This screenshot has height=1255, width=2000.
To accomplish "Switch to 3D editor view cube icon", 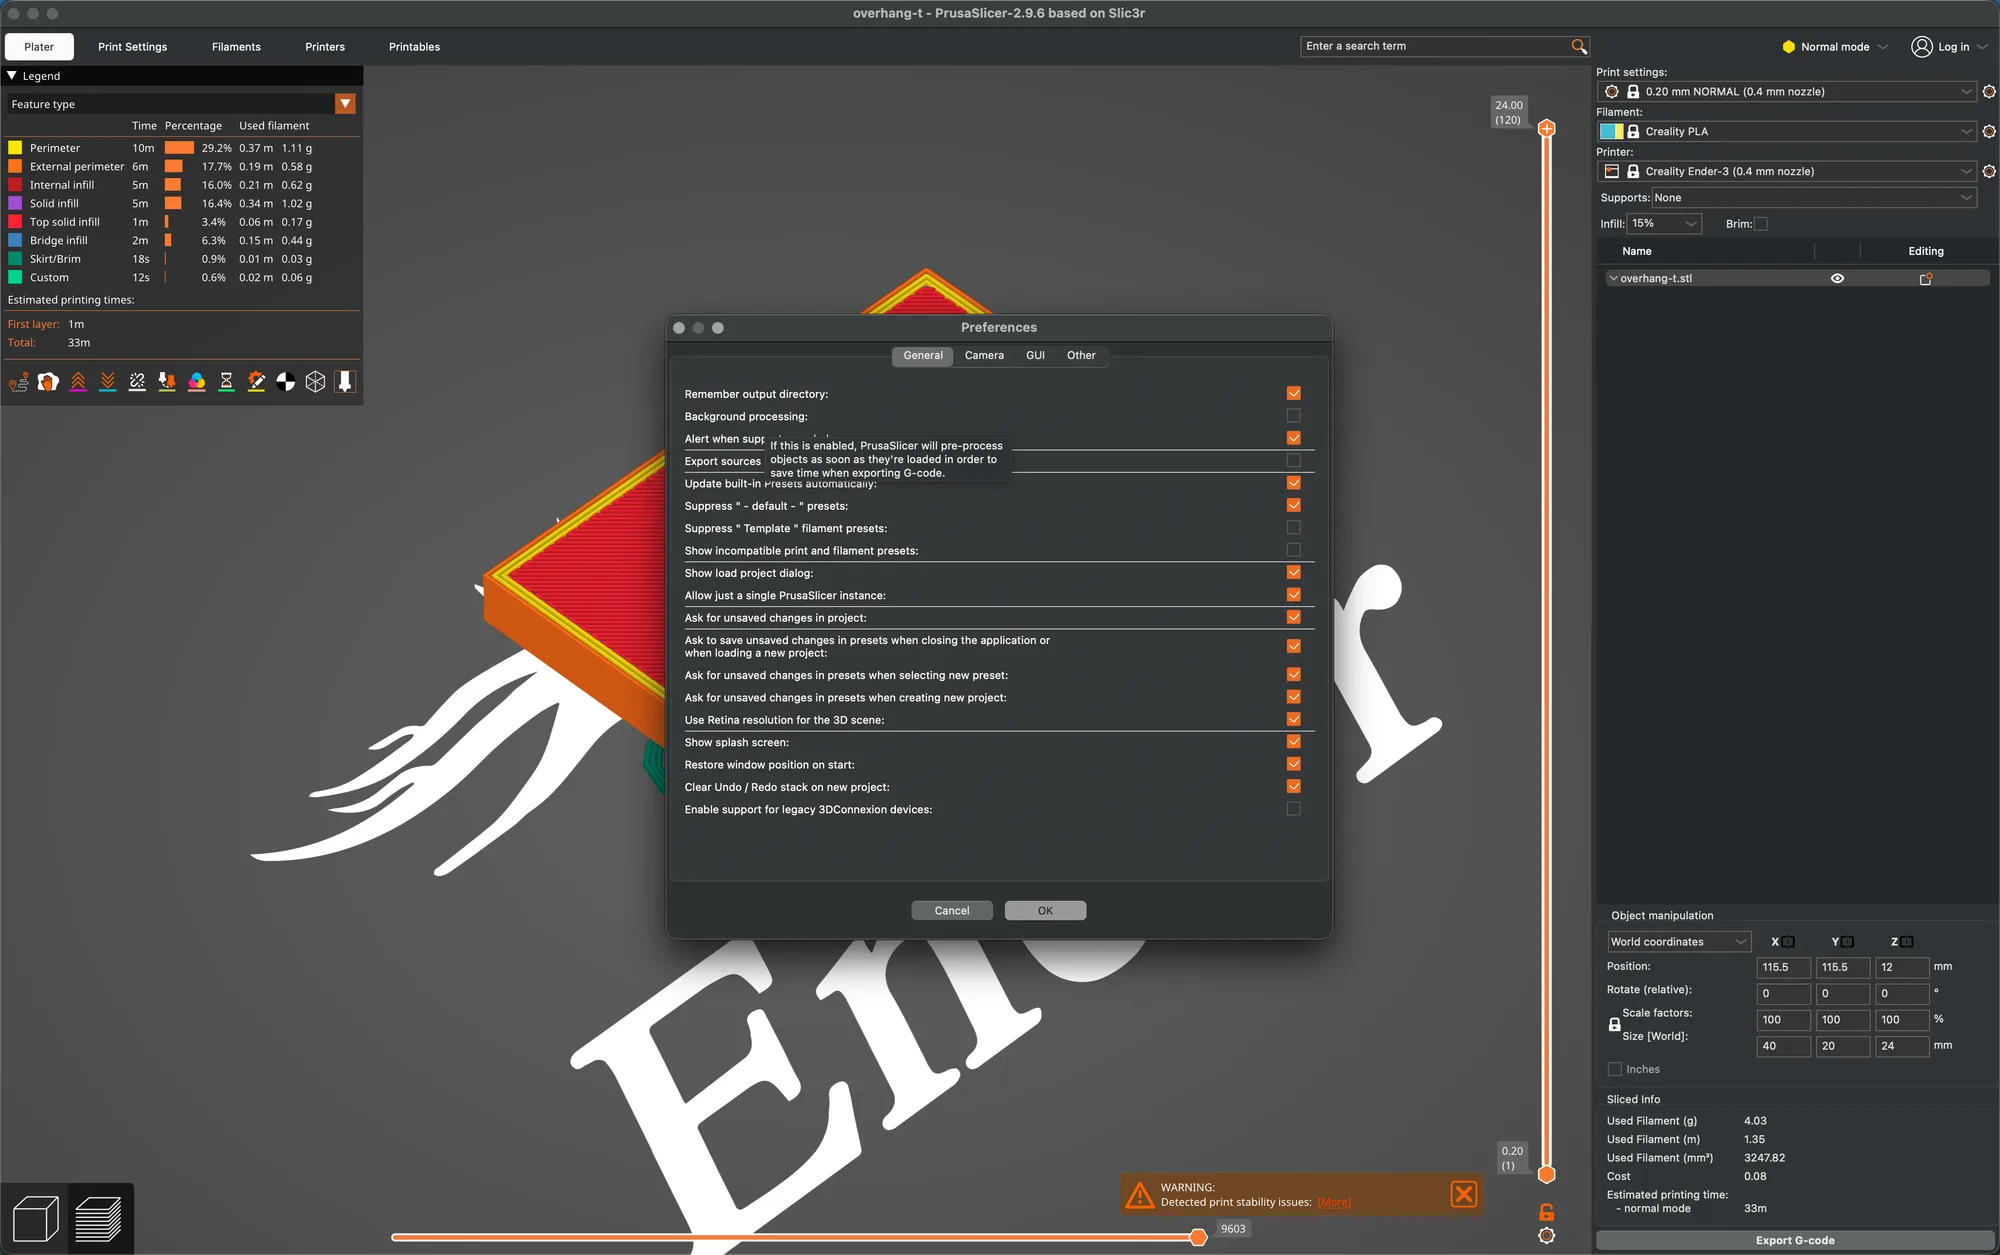I will (35, 1219).
